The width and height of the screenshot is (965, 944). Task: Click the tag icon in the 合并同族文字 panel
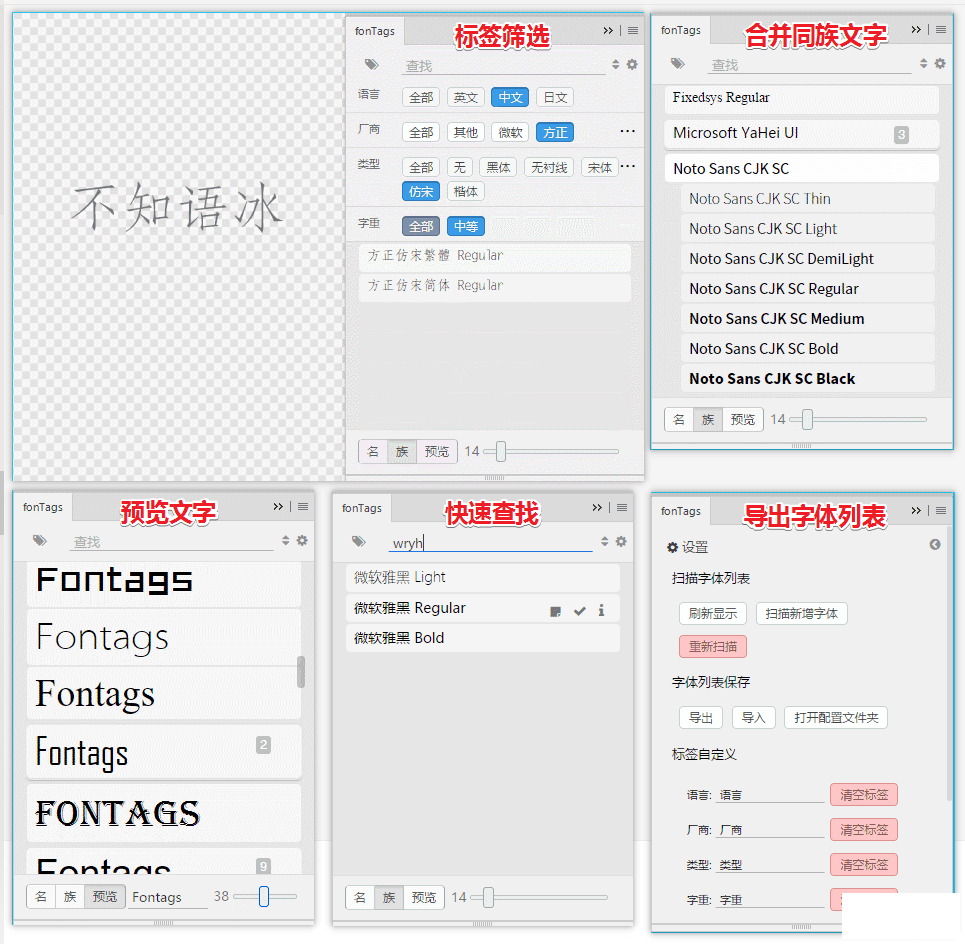[x=678, y=63]
